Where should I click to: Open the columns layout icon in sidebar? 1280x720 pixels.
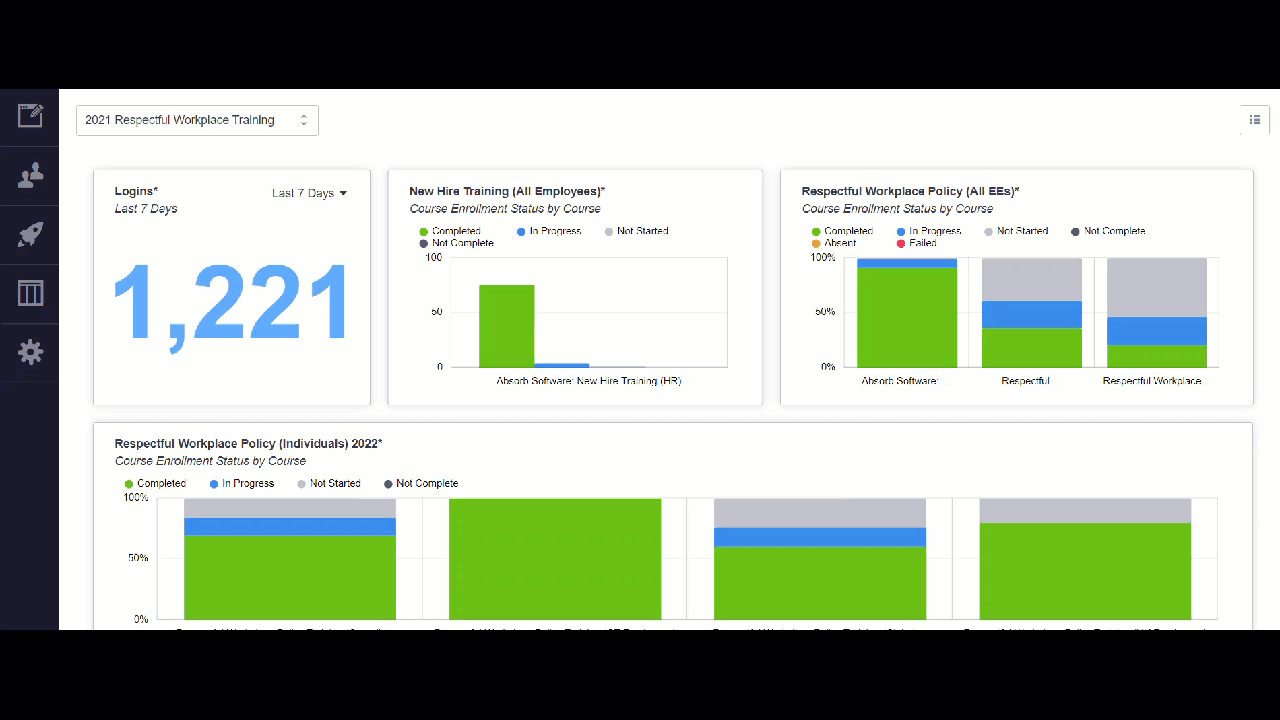pos(30,293)
